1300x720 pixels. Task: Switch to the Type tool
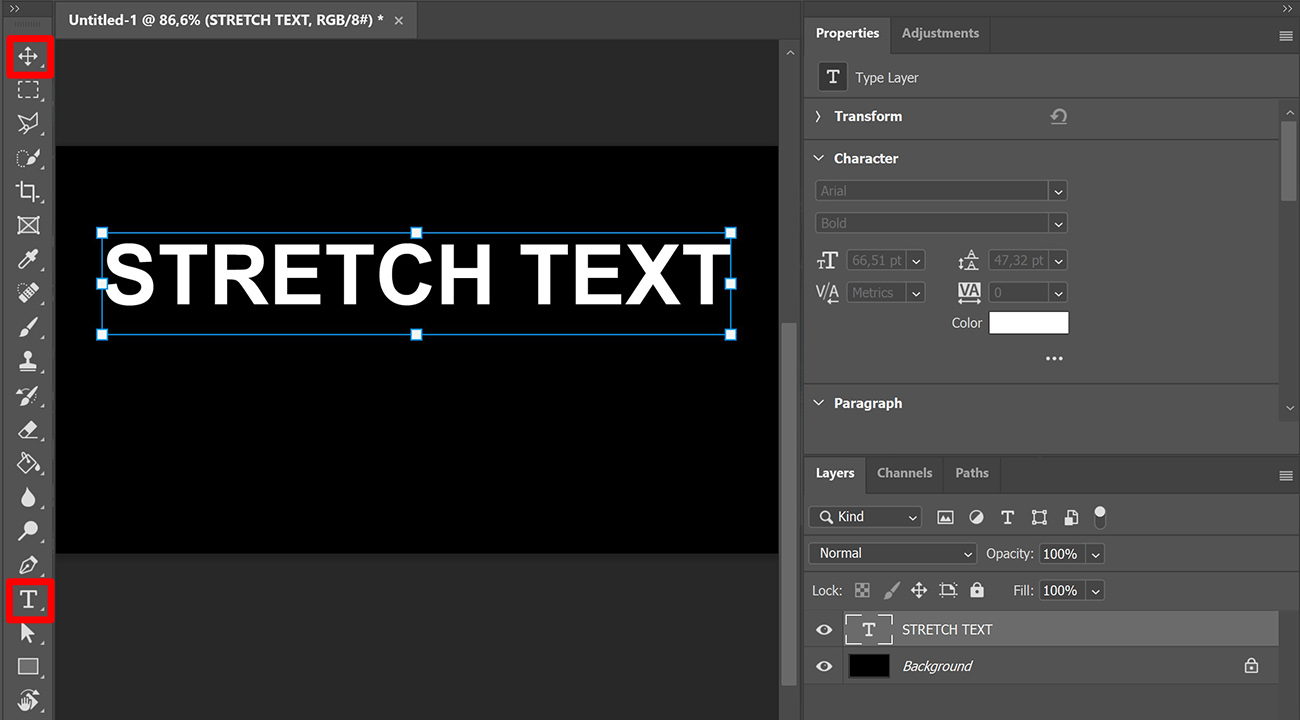tap(28, 599)
